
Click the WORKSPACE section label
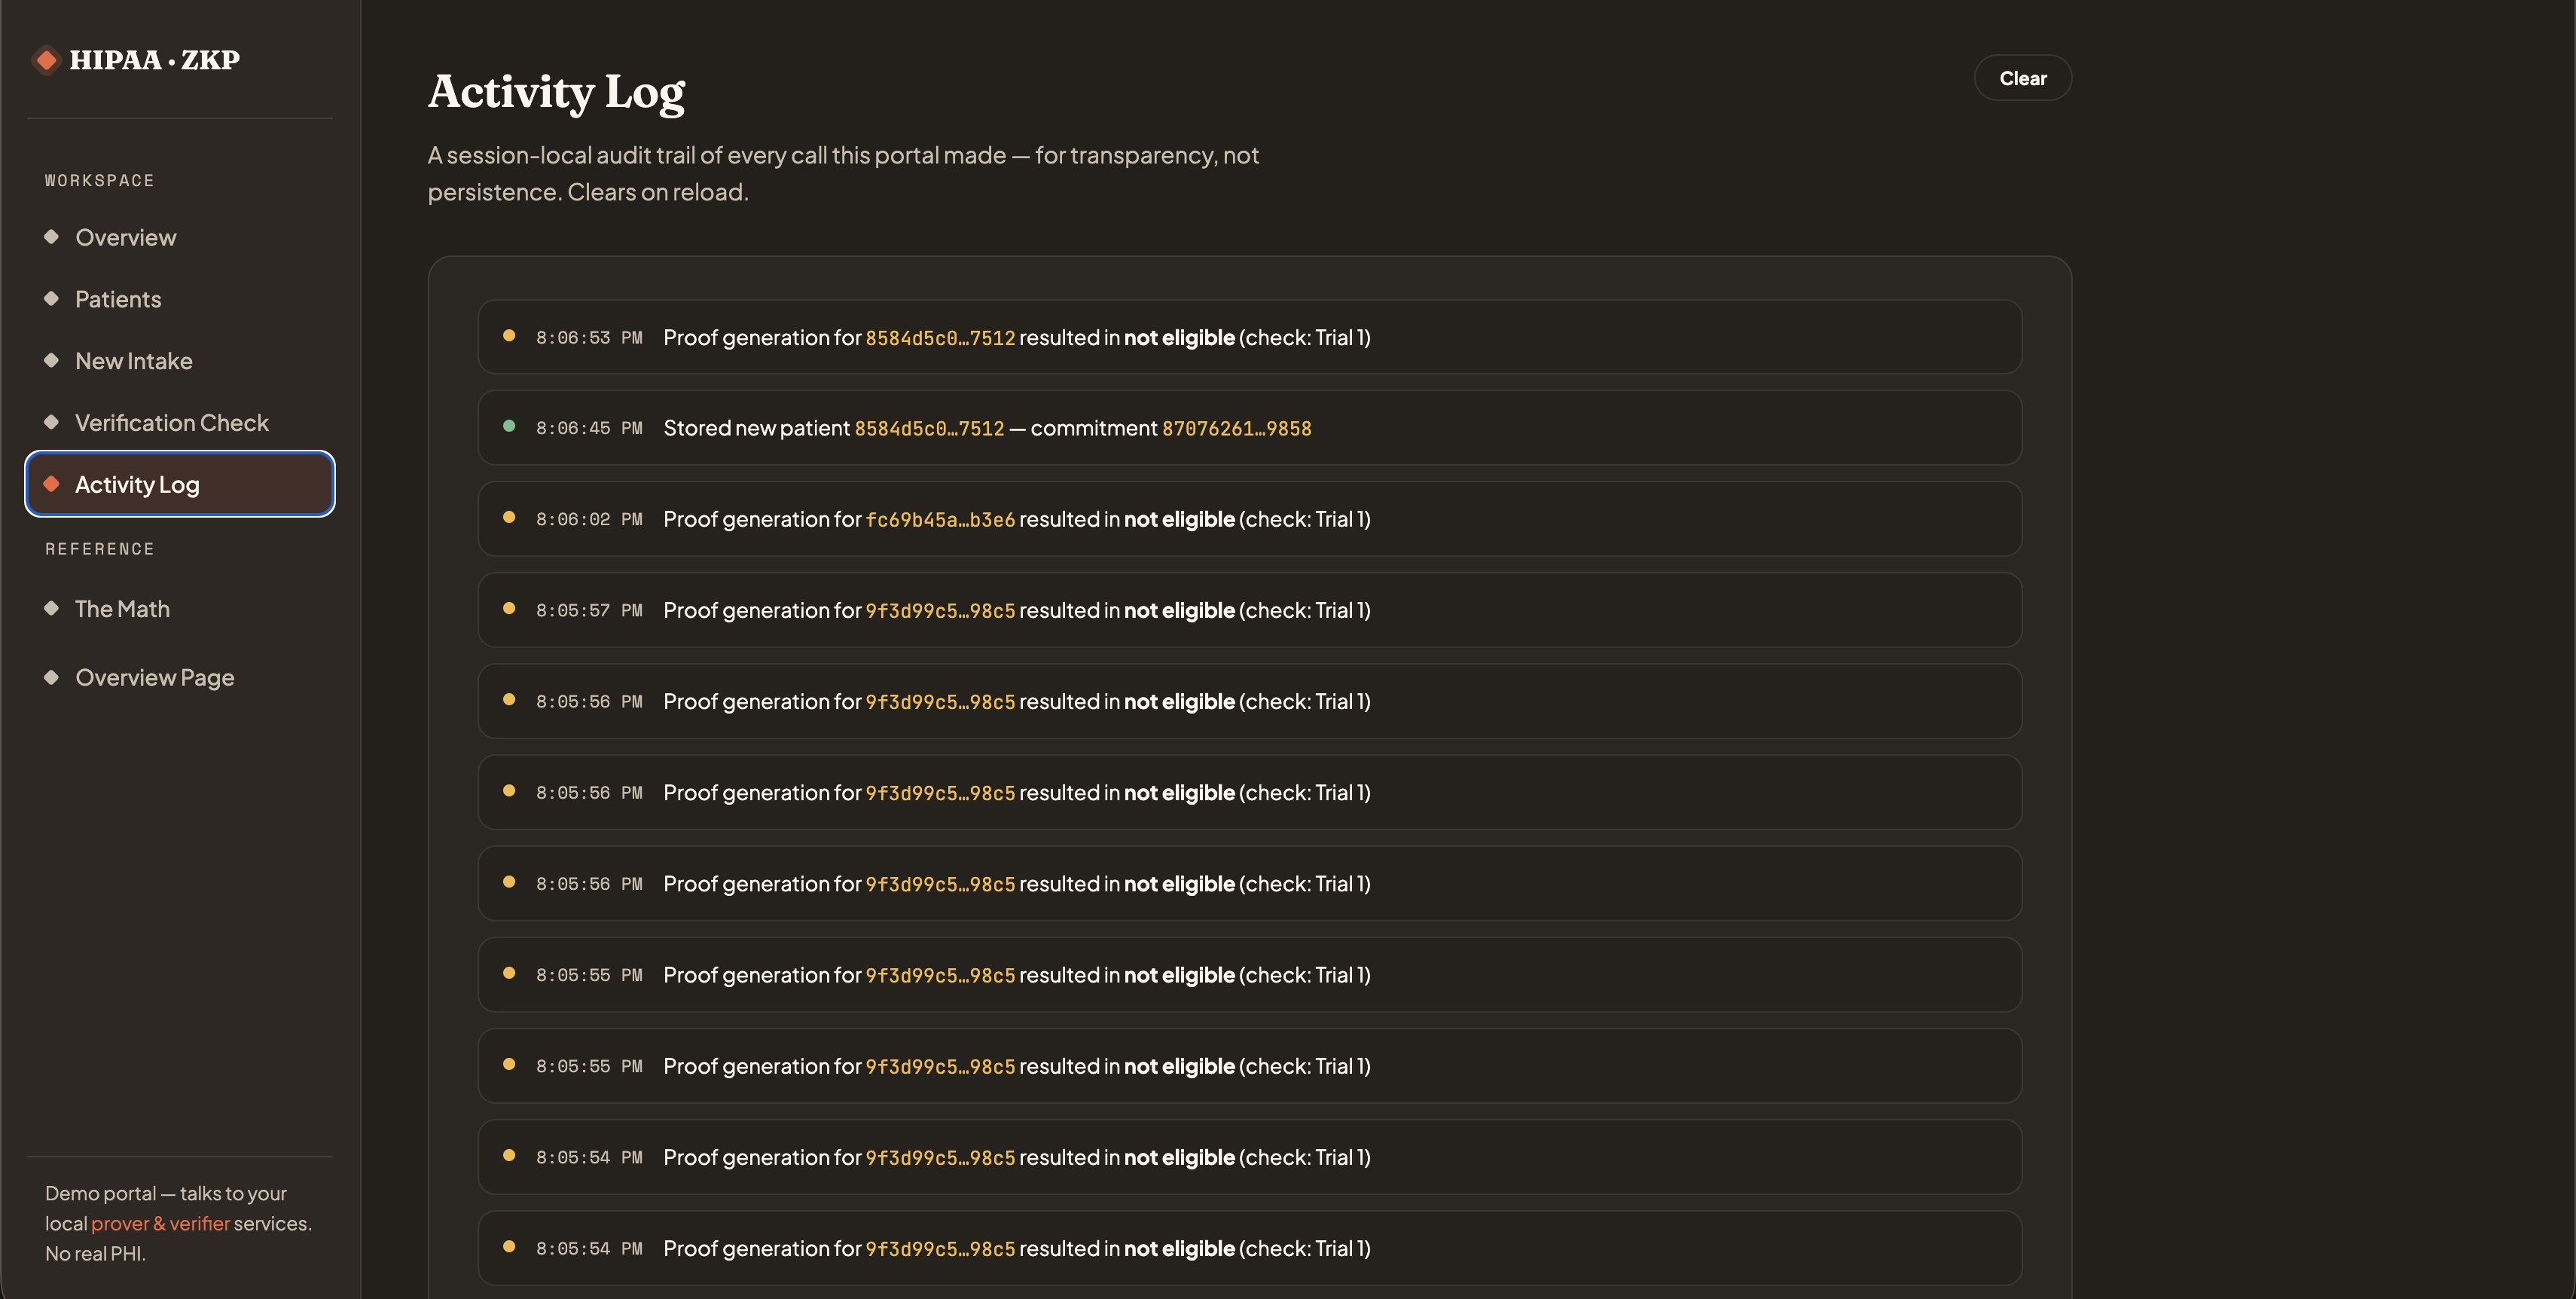99,181
